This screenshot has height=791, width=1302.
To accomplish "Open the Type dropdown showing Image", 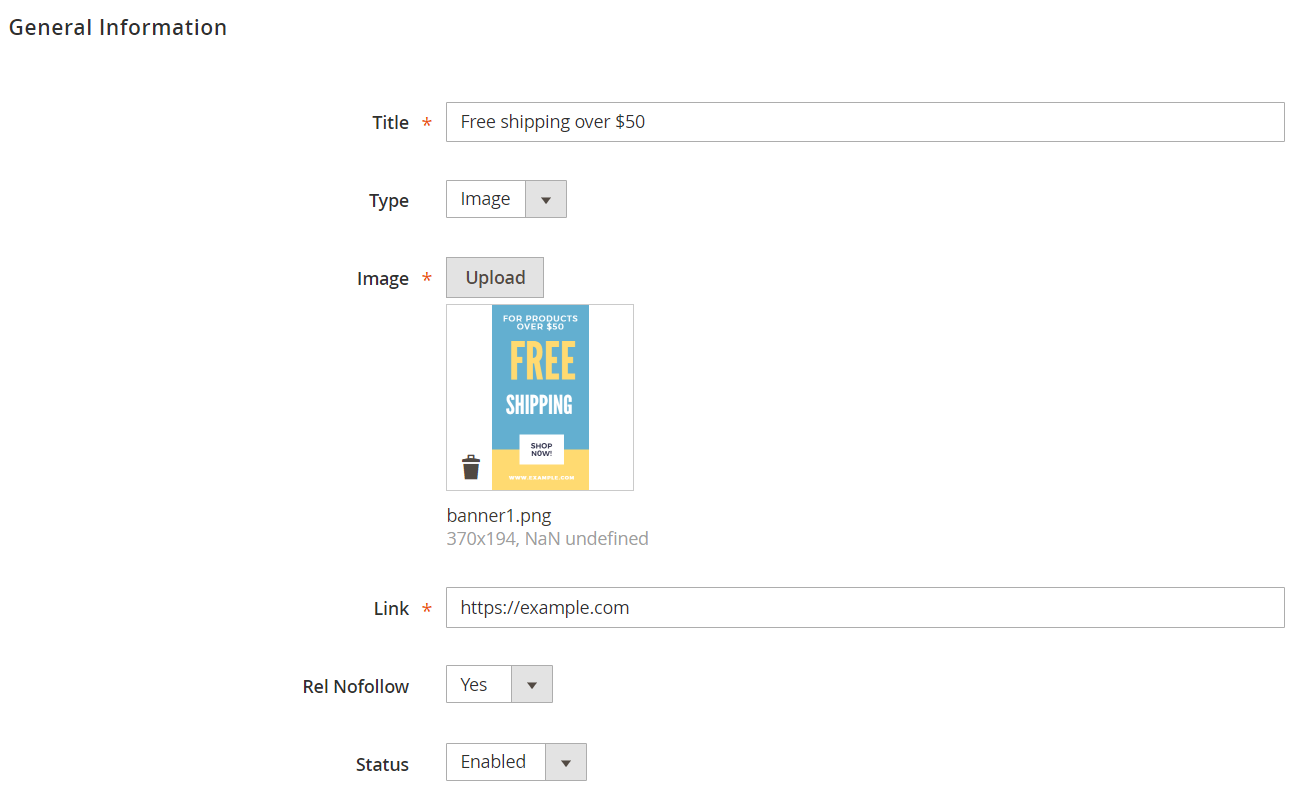I will coord(506,199).
